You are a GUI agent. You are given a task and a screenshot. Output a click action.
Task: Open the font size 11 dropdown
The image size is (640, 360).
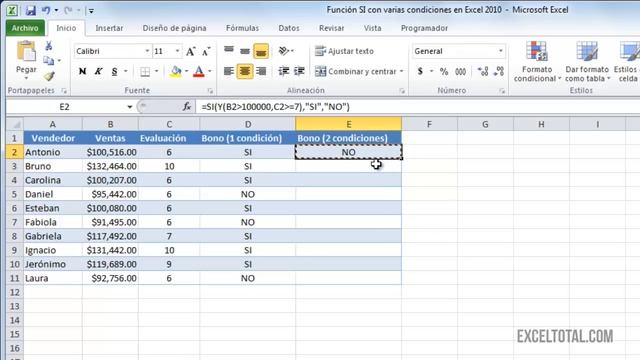pos(177,51)
